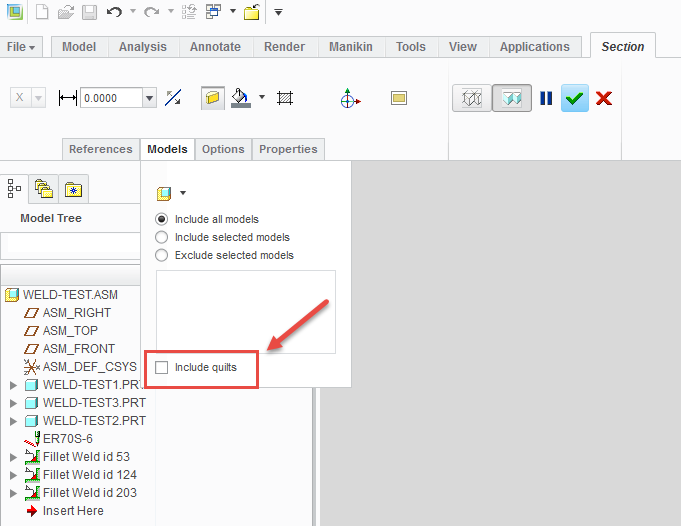Click the Undo arrow icon
Screen dimensions: 681x526
click(115, 12)
